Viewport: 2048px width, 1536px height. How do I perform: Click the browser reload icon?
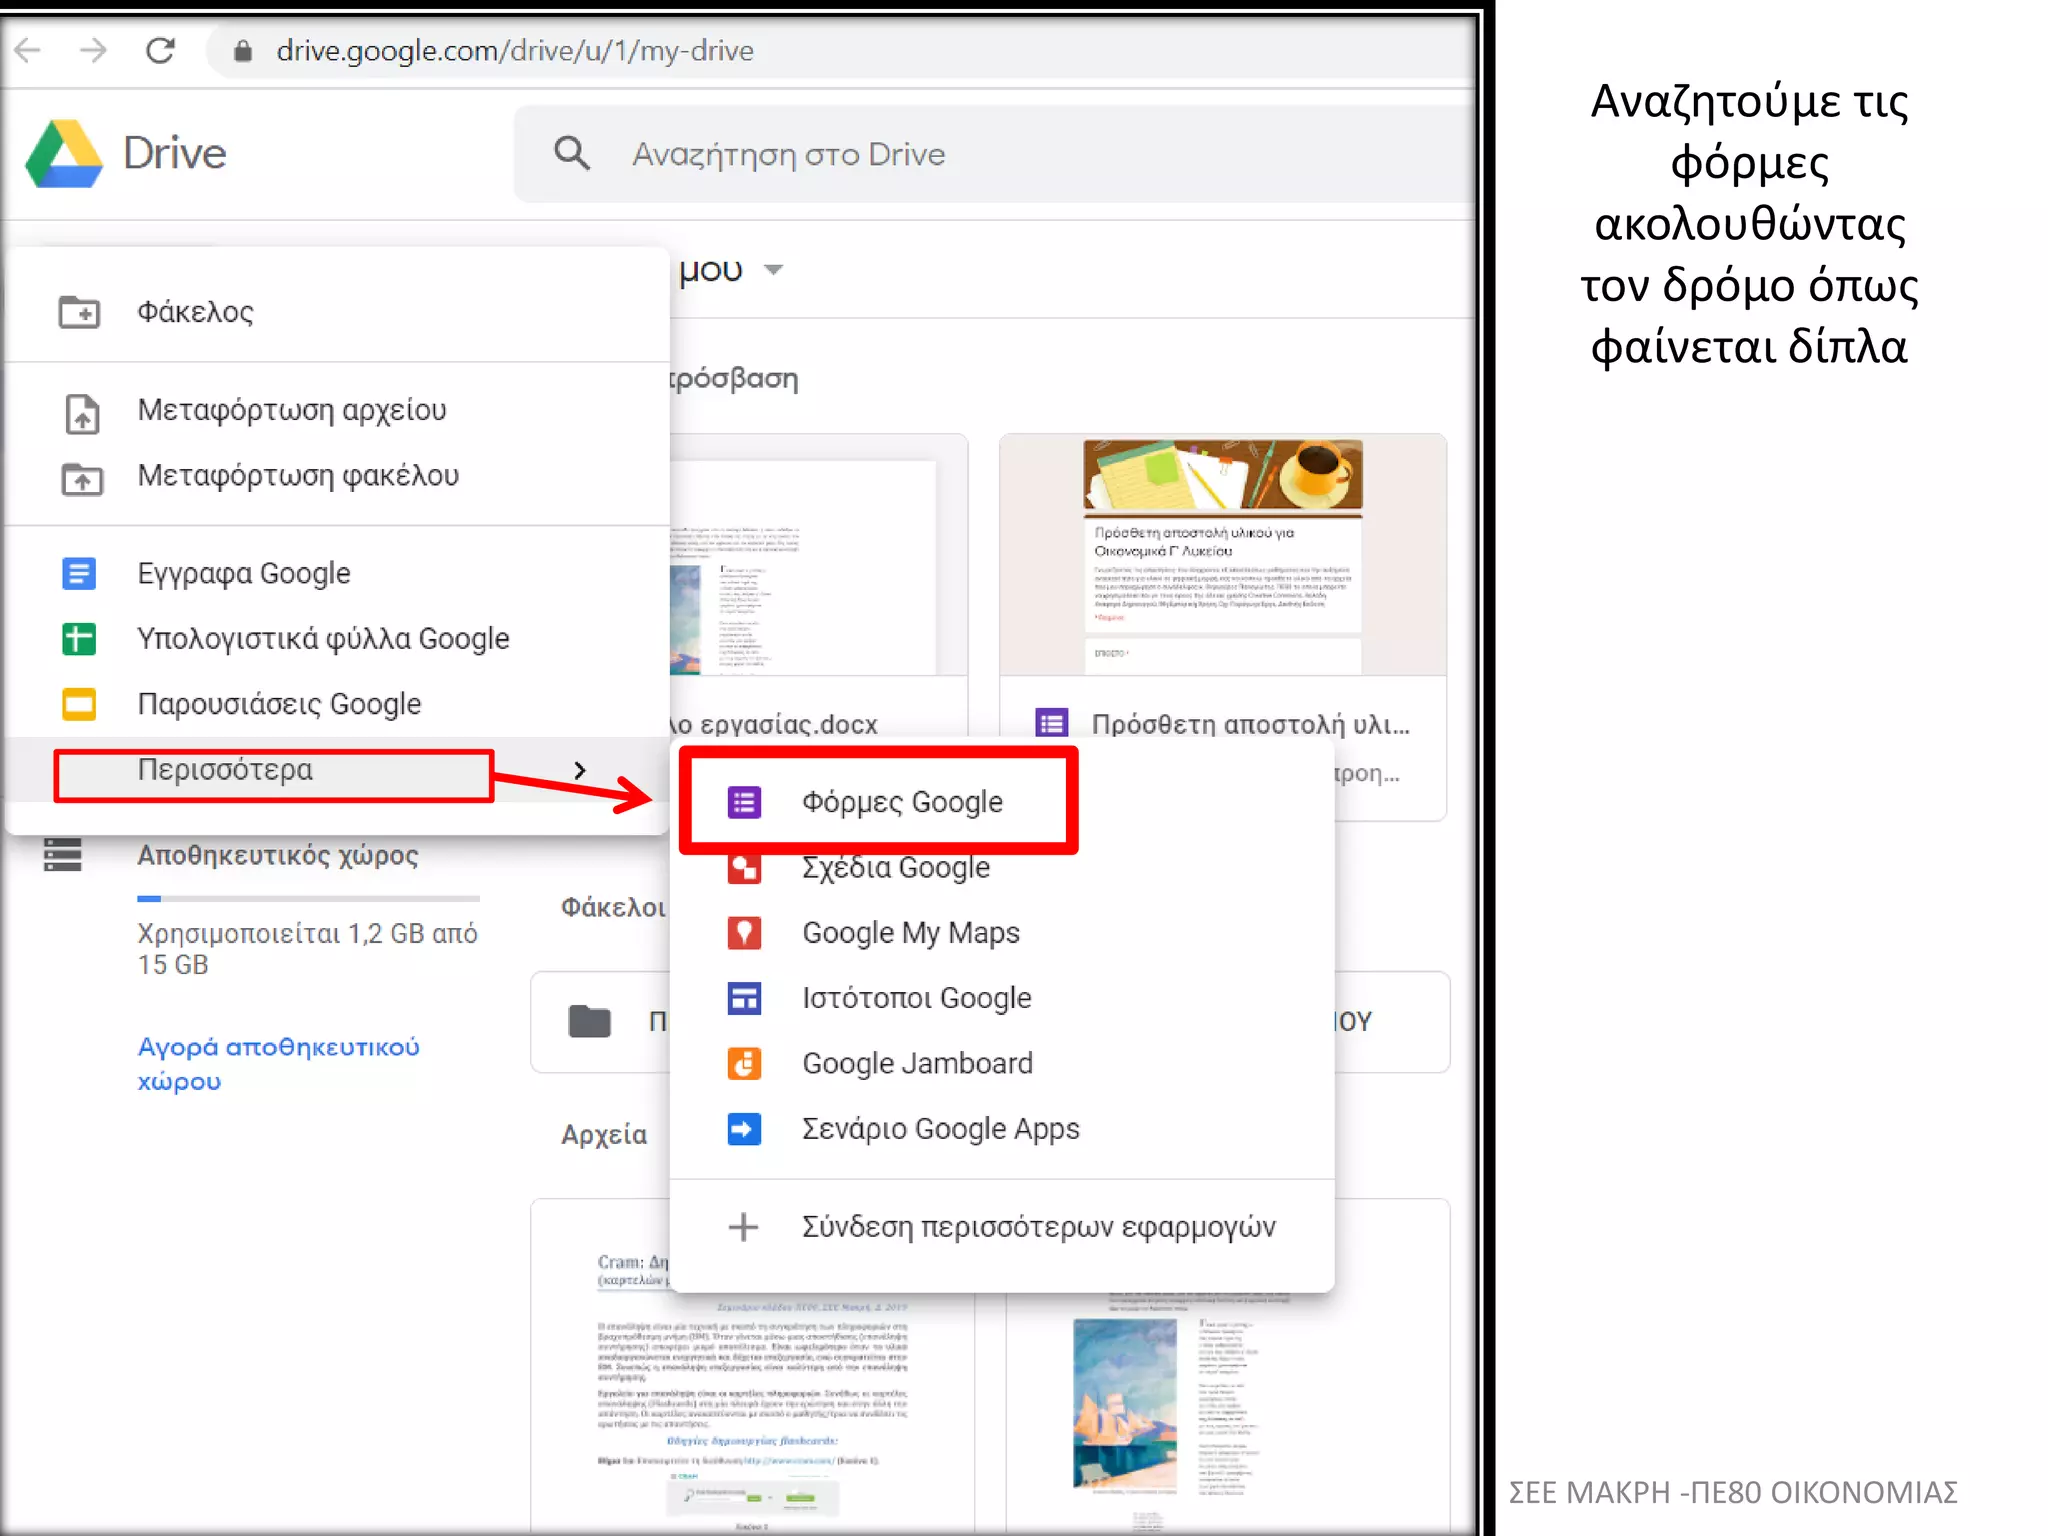160,50
